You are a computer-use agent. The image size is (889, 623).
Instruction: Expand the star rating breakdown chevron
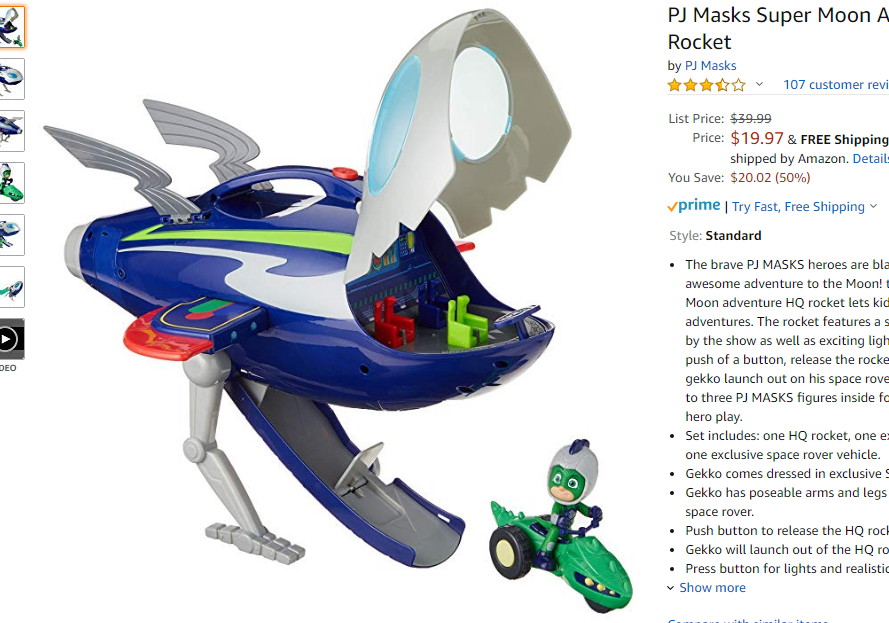[759, 84]
